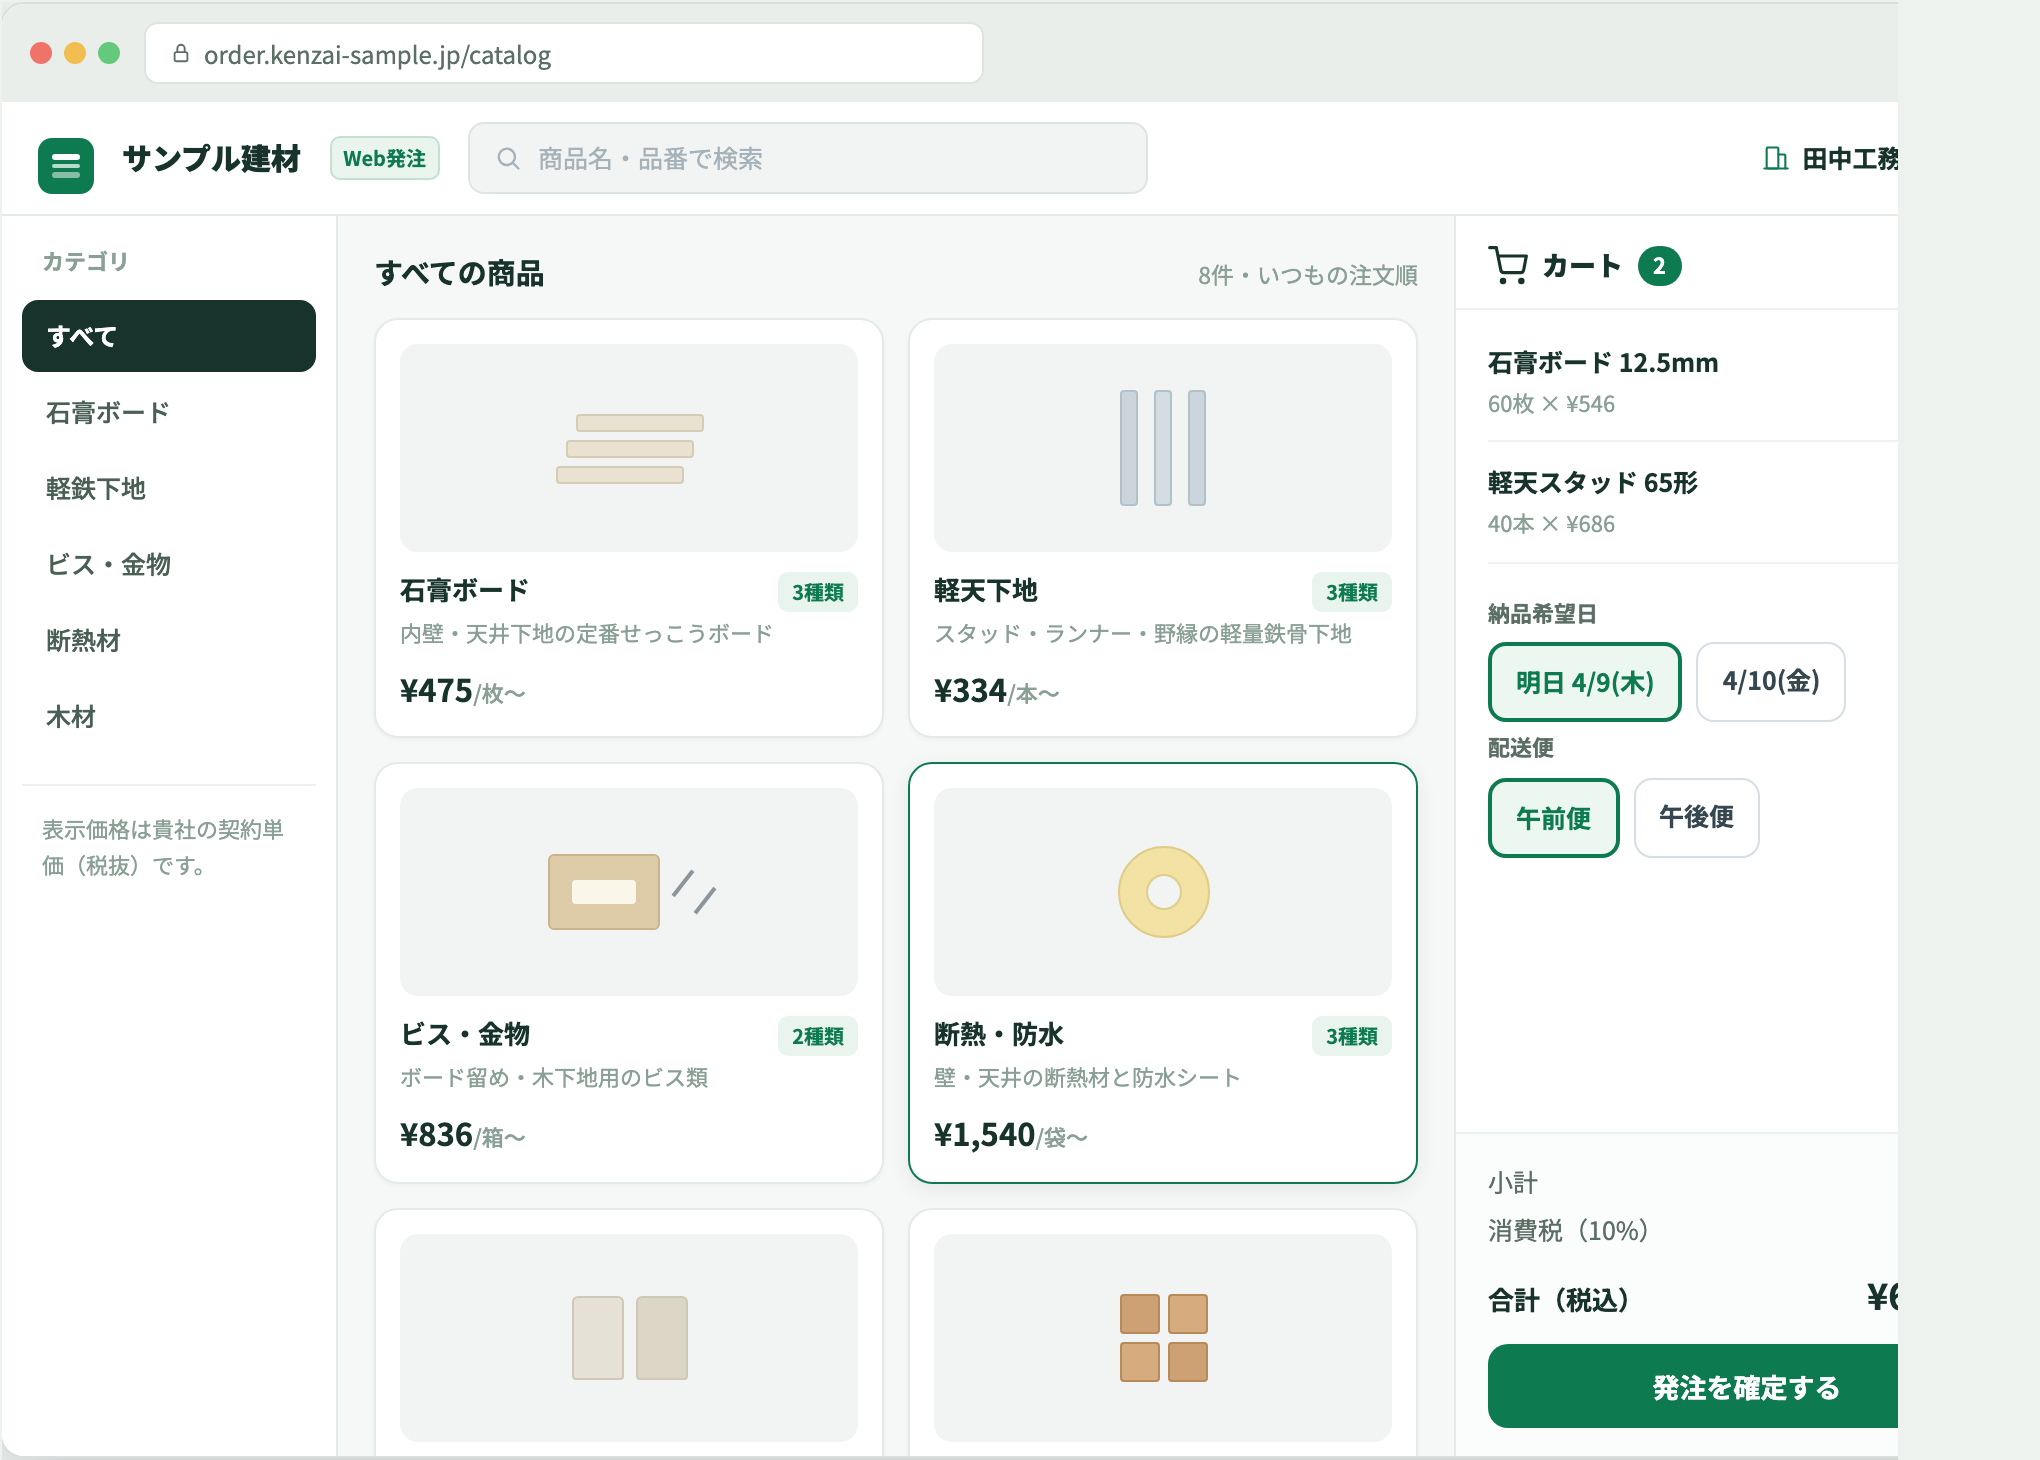Click the 表示価格は貴社の契約単価 note
The height and width of the screenshot is (1460, 2040).
click(163, 847)
